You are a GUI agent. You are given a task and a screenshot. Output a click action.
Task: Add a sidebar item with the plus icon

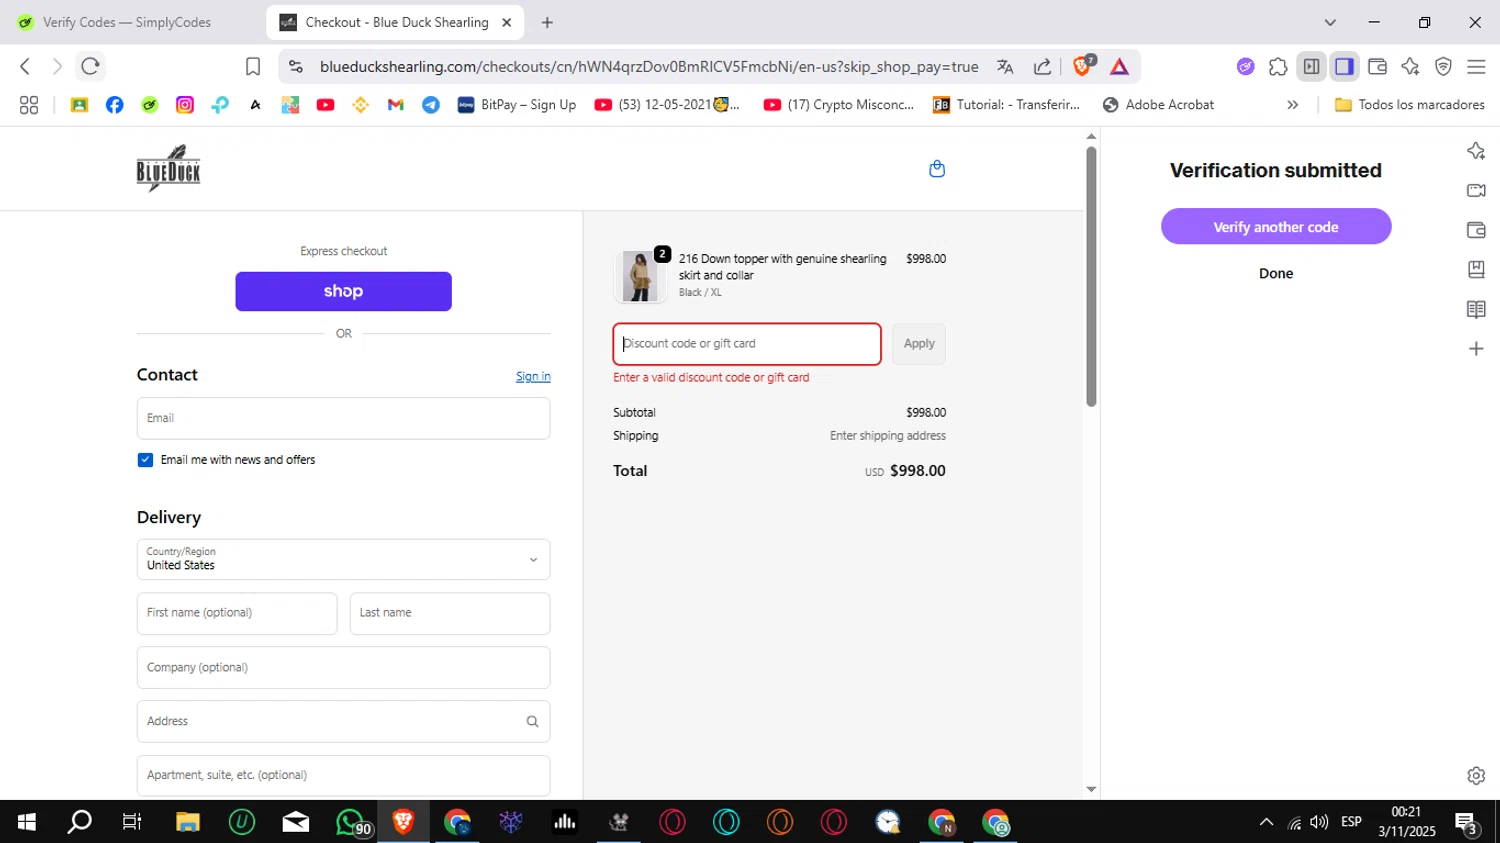coord(1476,349)
